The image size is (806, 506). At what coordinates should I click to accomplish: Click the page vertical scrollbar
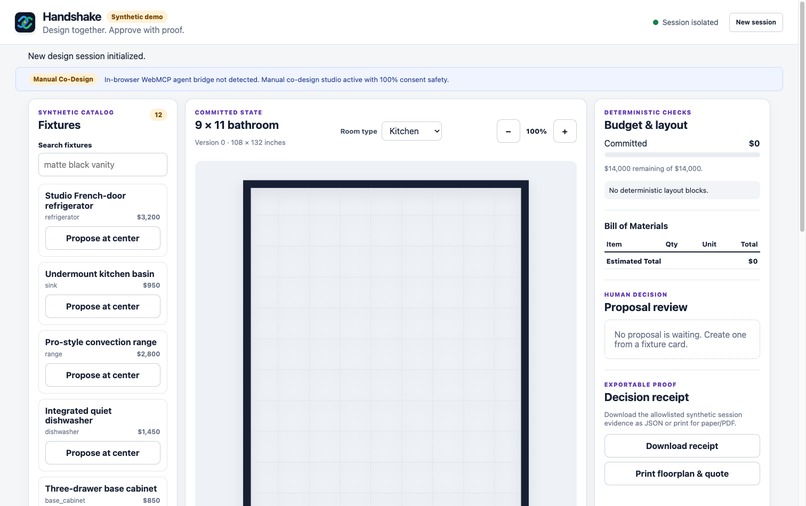(802, 116)
